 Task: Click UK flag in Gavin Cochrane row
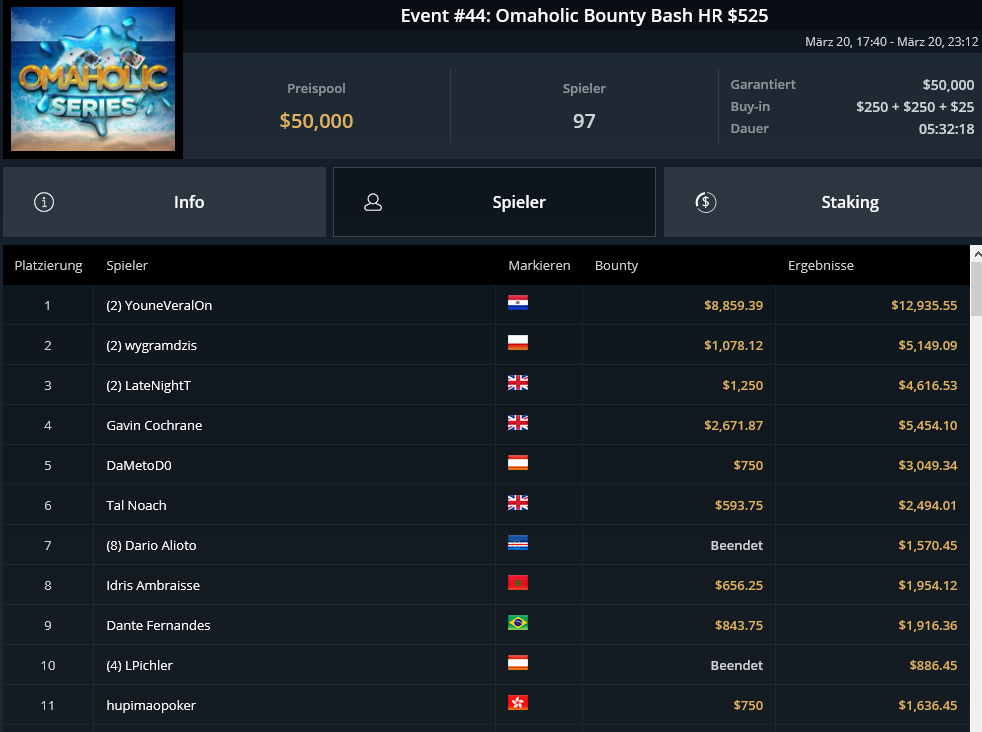tap(518, 423)
